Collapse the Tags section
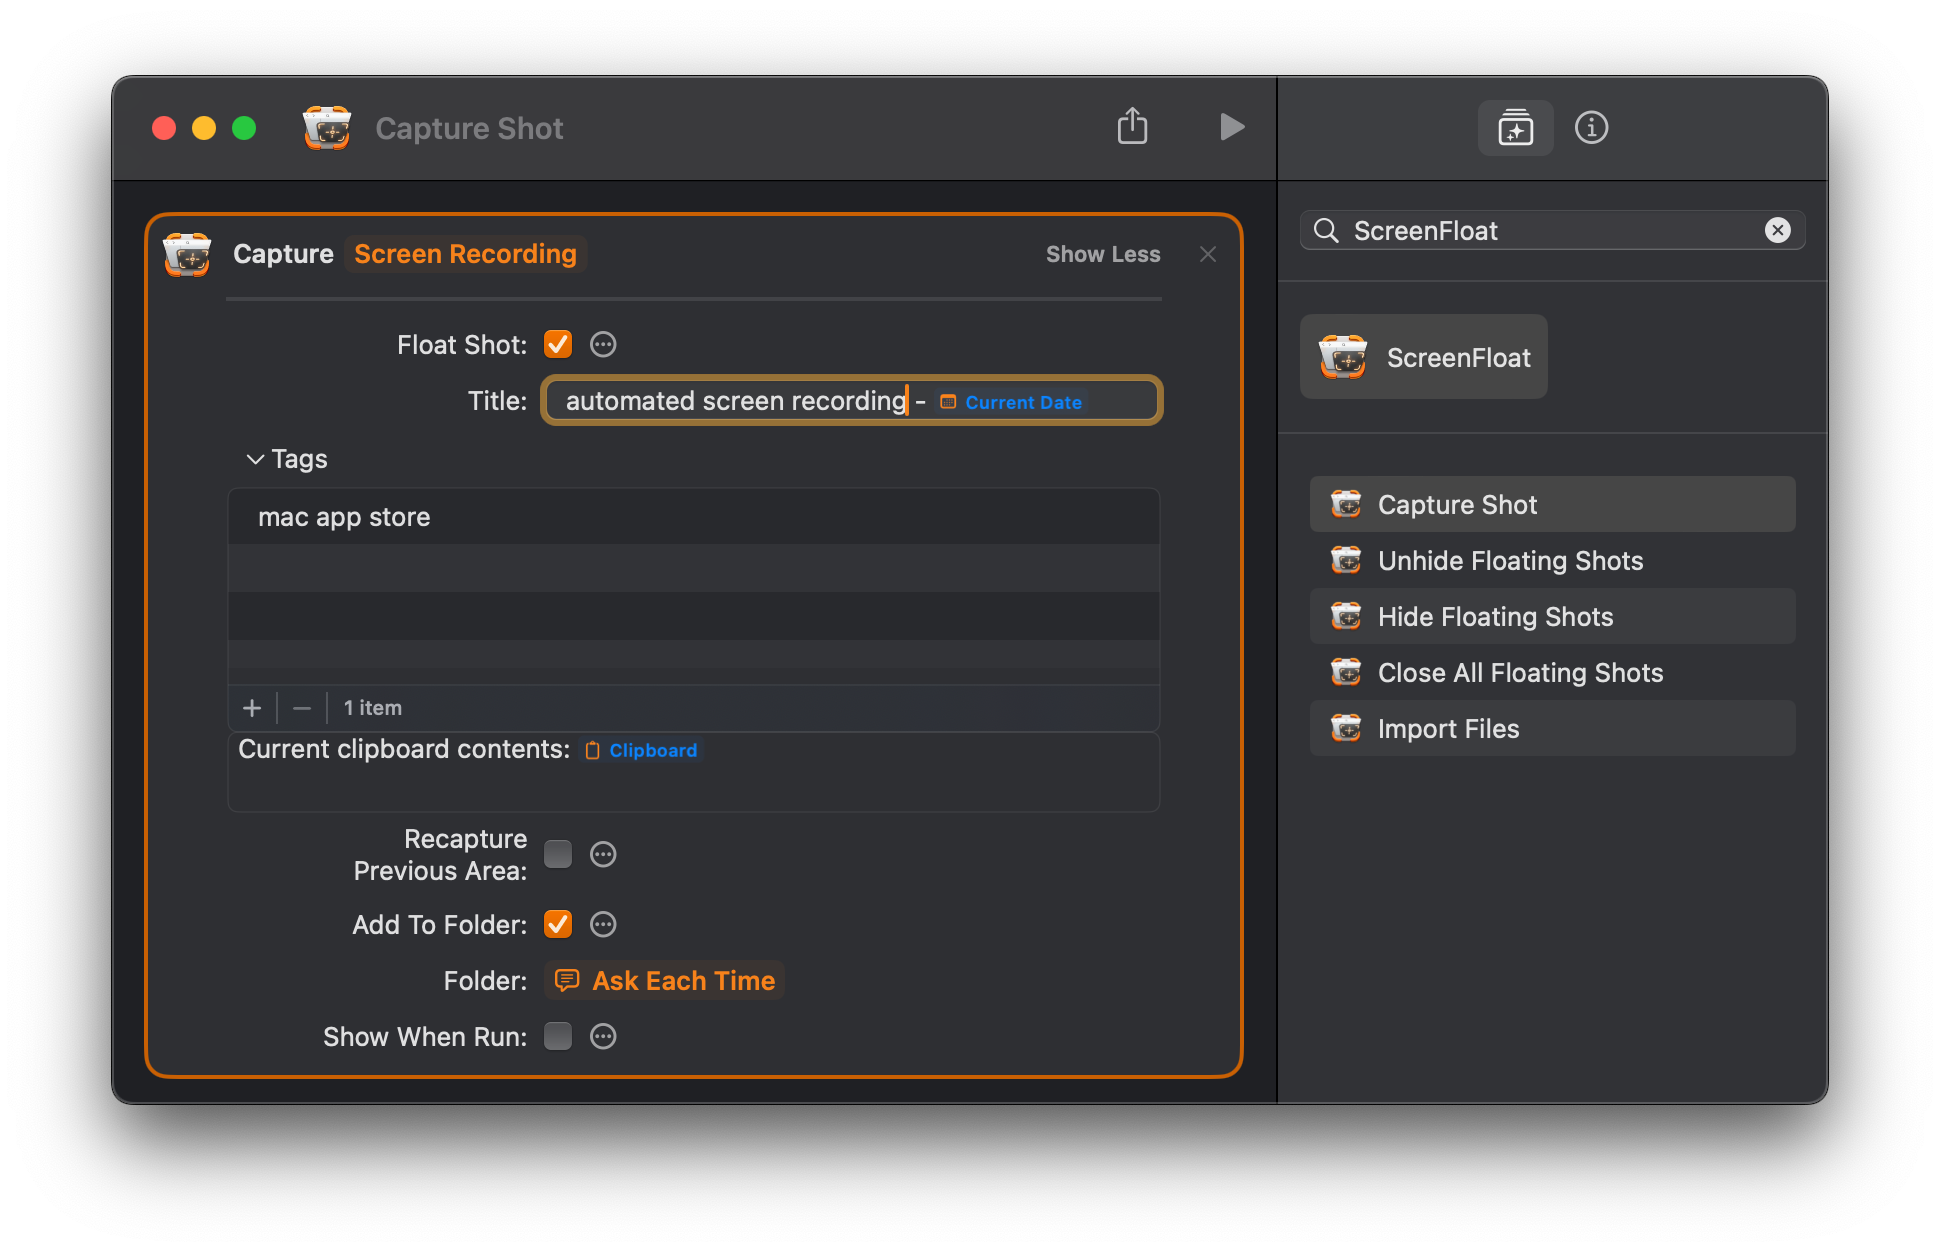The height and width of the screenshot is (1252, 1940). [x=256, y=459]
